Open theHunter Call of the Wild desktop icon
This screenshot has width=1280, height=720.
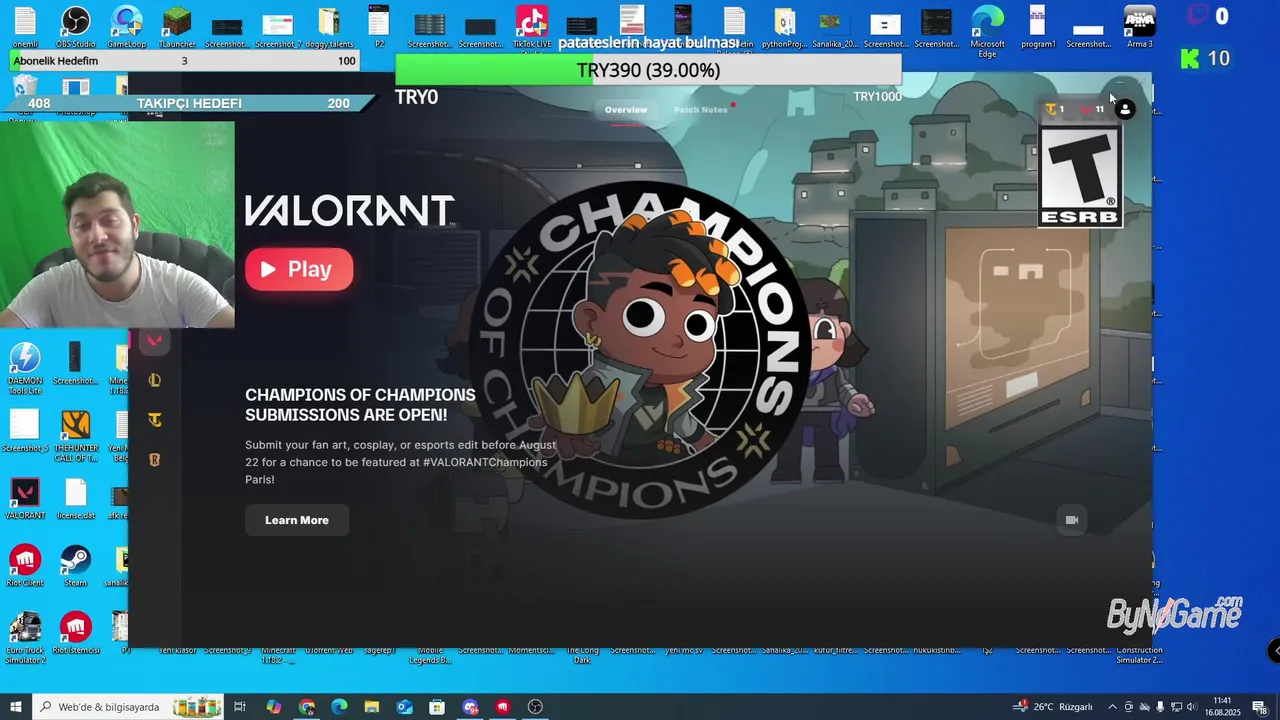point(76,435)
